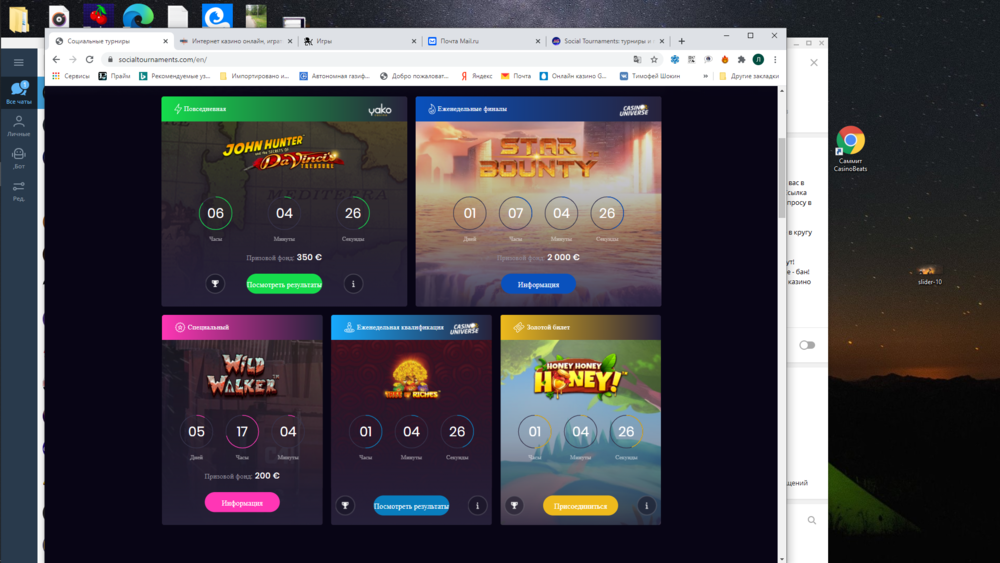Click the Star Bounty game banner
The image size is (1000, 563).
538,156
